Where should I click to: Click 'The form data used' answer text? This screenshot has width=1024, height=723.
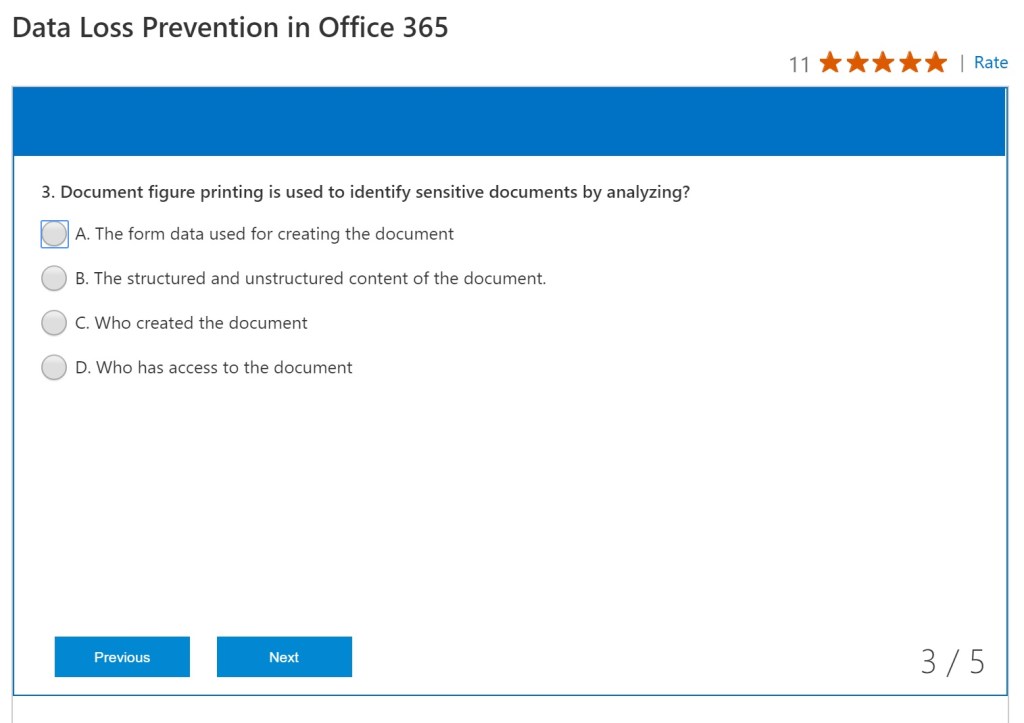click(x=265, y=234)
